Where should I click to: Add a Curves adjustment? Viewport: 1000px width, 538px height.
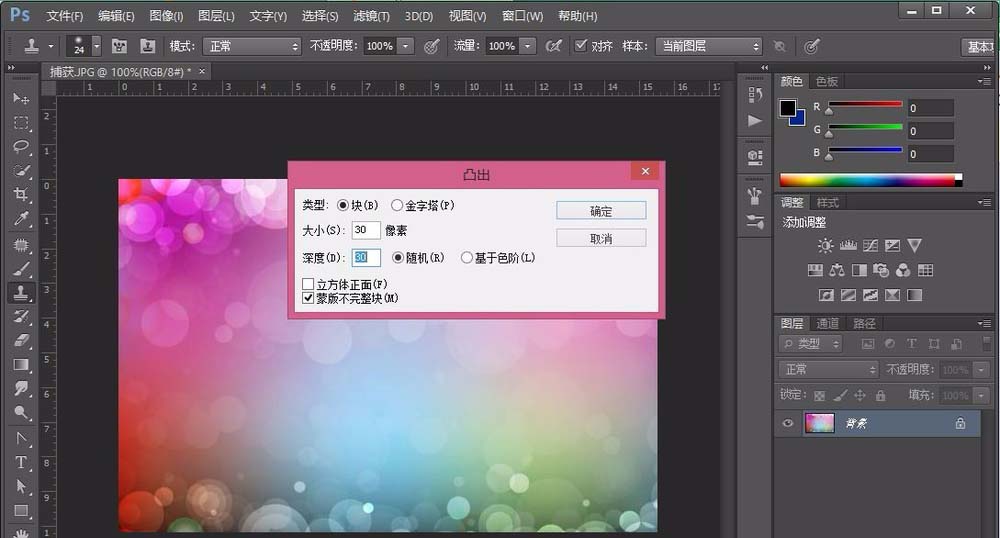[x=870, y=245]
